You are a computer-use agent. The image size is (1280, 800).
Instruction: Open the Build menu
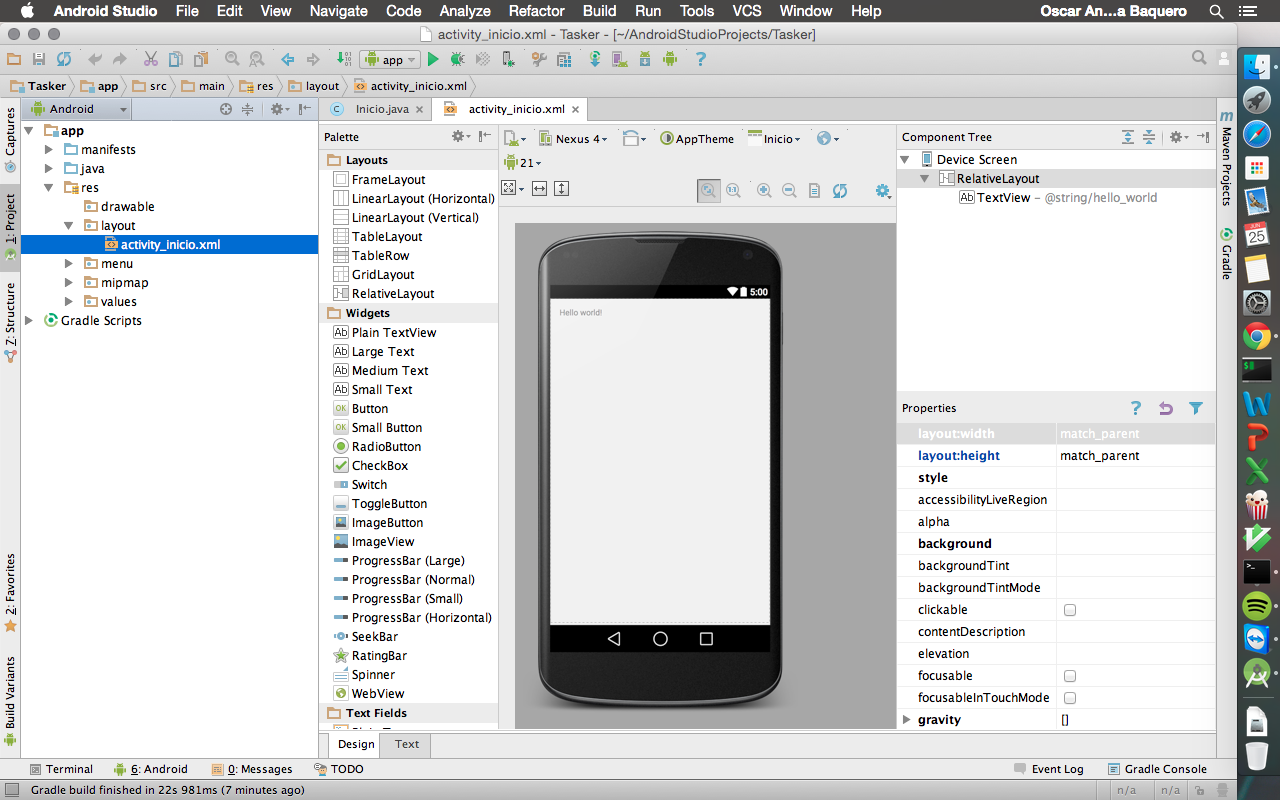(x=600, y=11)
